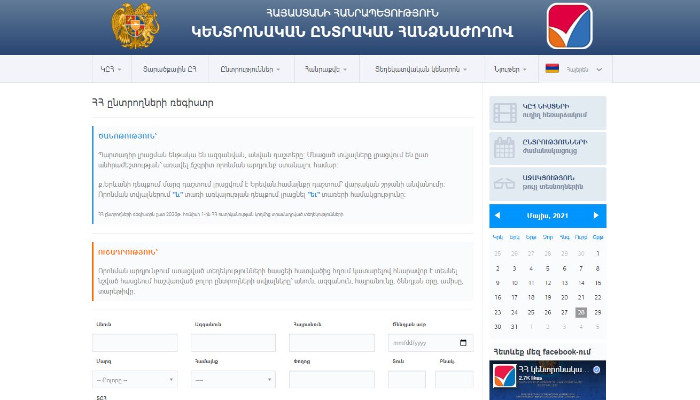Open the ԿԸՀ dropdown menu

coord(111,69)
